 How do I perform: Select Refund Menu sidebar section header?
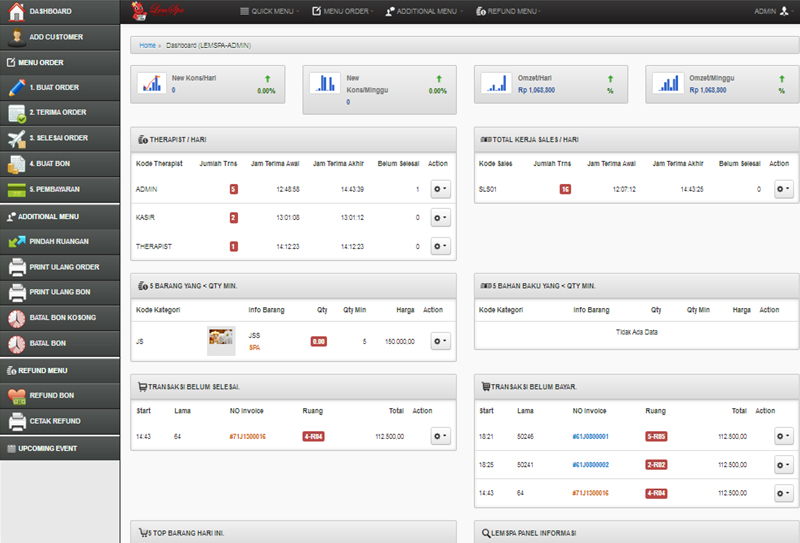pos(60,371)
